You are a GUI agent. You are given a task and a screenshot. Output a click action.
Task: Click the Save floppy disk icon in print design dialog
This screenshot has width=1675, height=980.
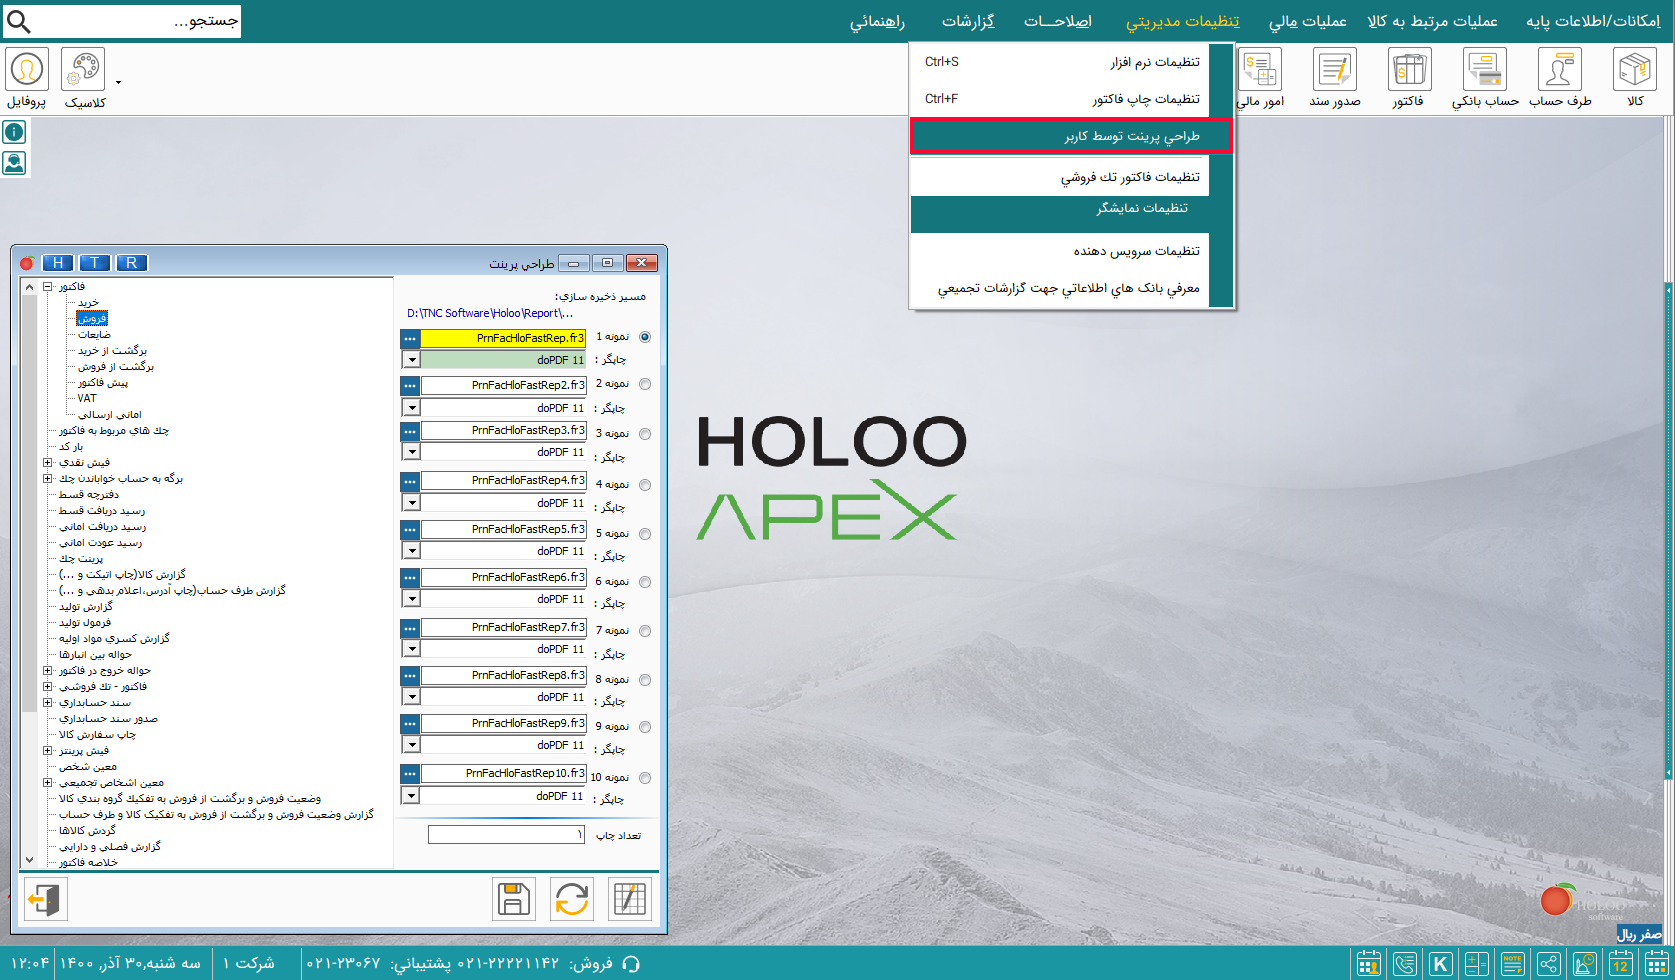point(514,899)
